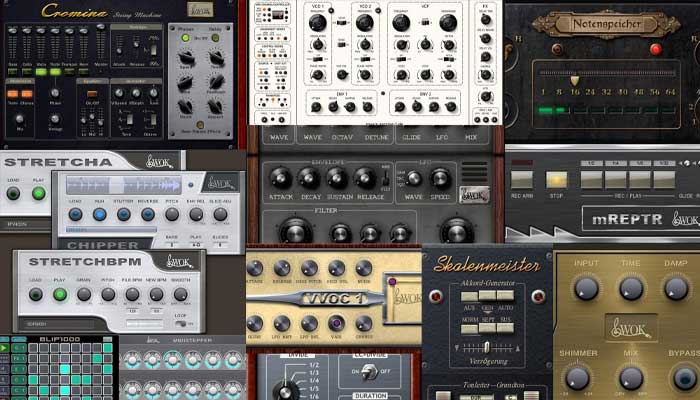Click the bright red LED button in Notenspeicher
This screenshot has height=400, width=700.
[655, 49]
